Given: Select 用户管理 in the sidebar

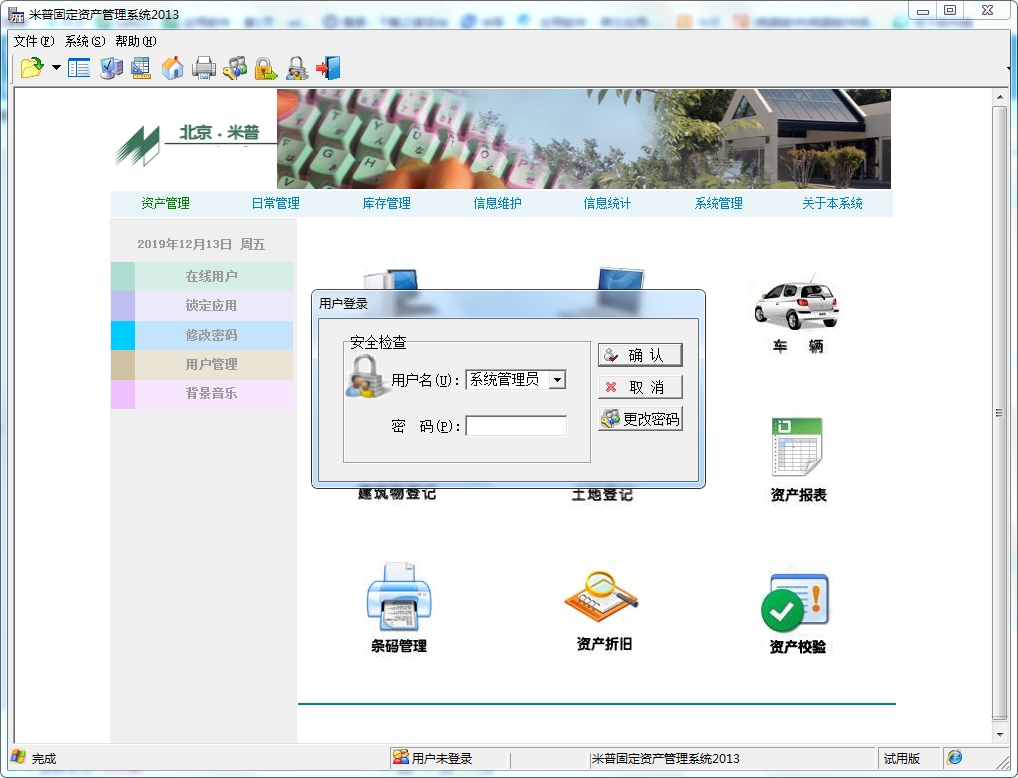Looking at the screenshot, I should coord(203,364).
